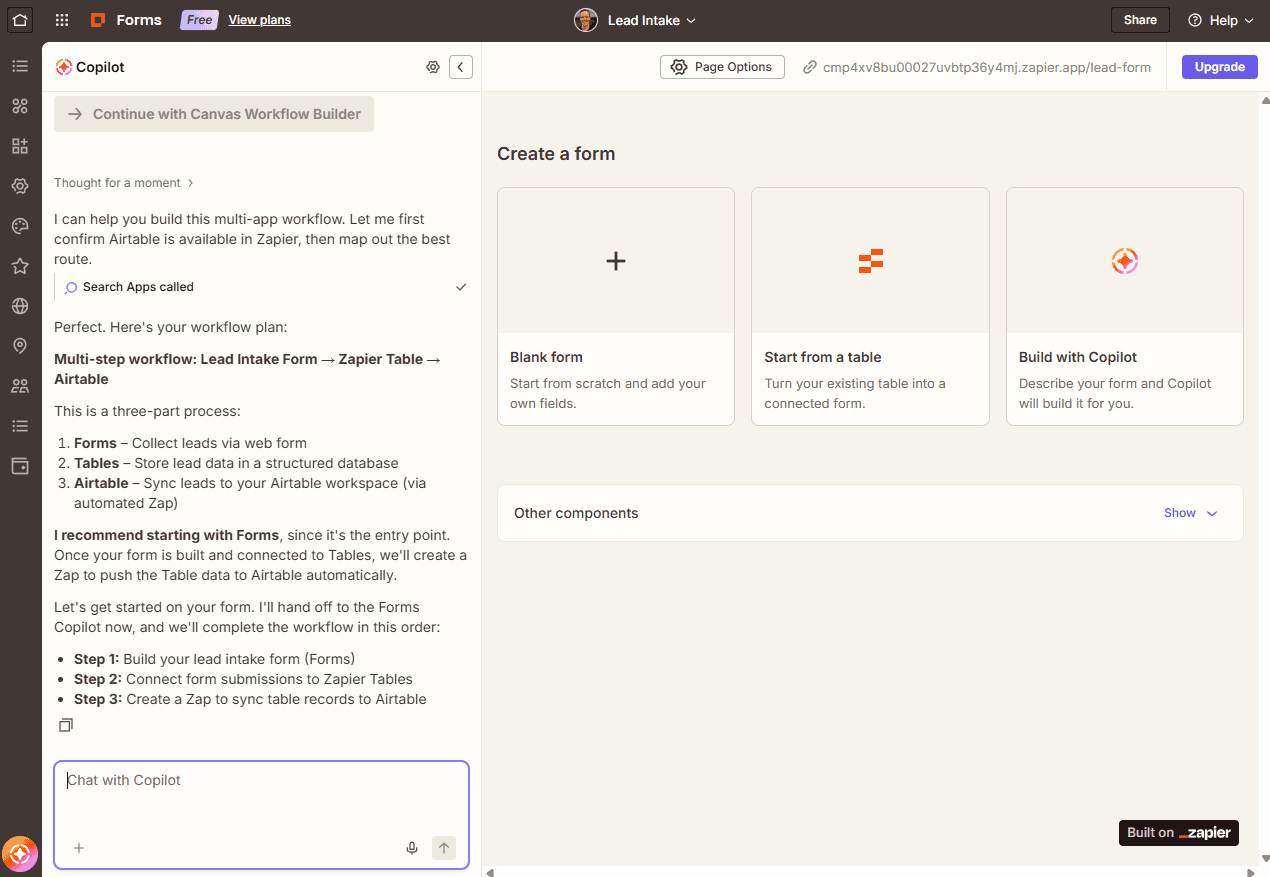Open the apps grid launcher
1270x877 pixels.
62,20
